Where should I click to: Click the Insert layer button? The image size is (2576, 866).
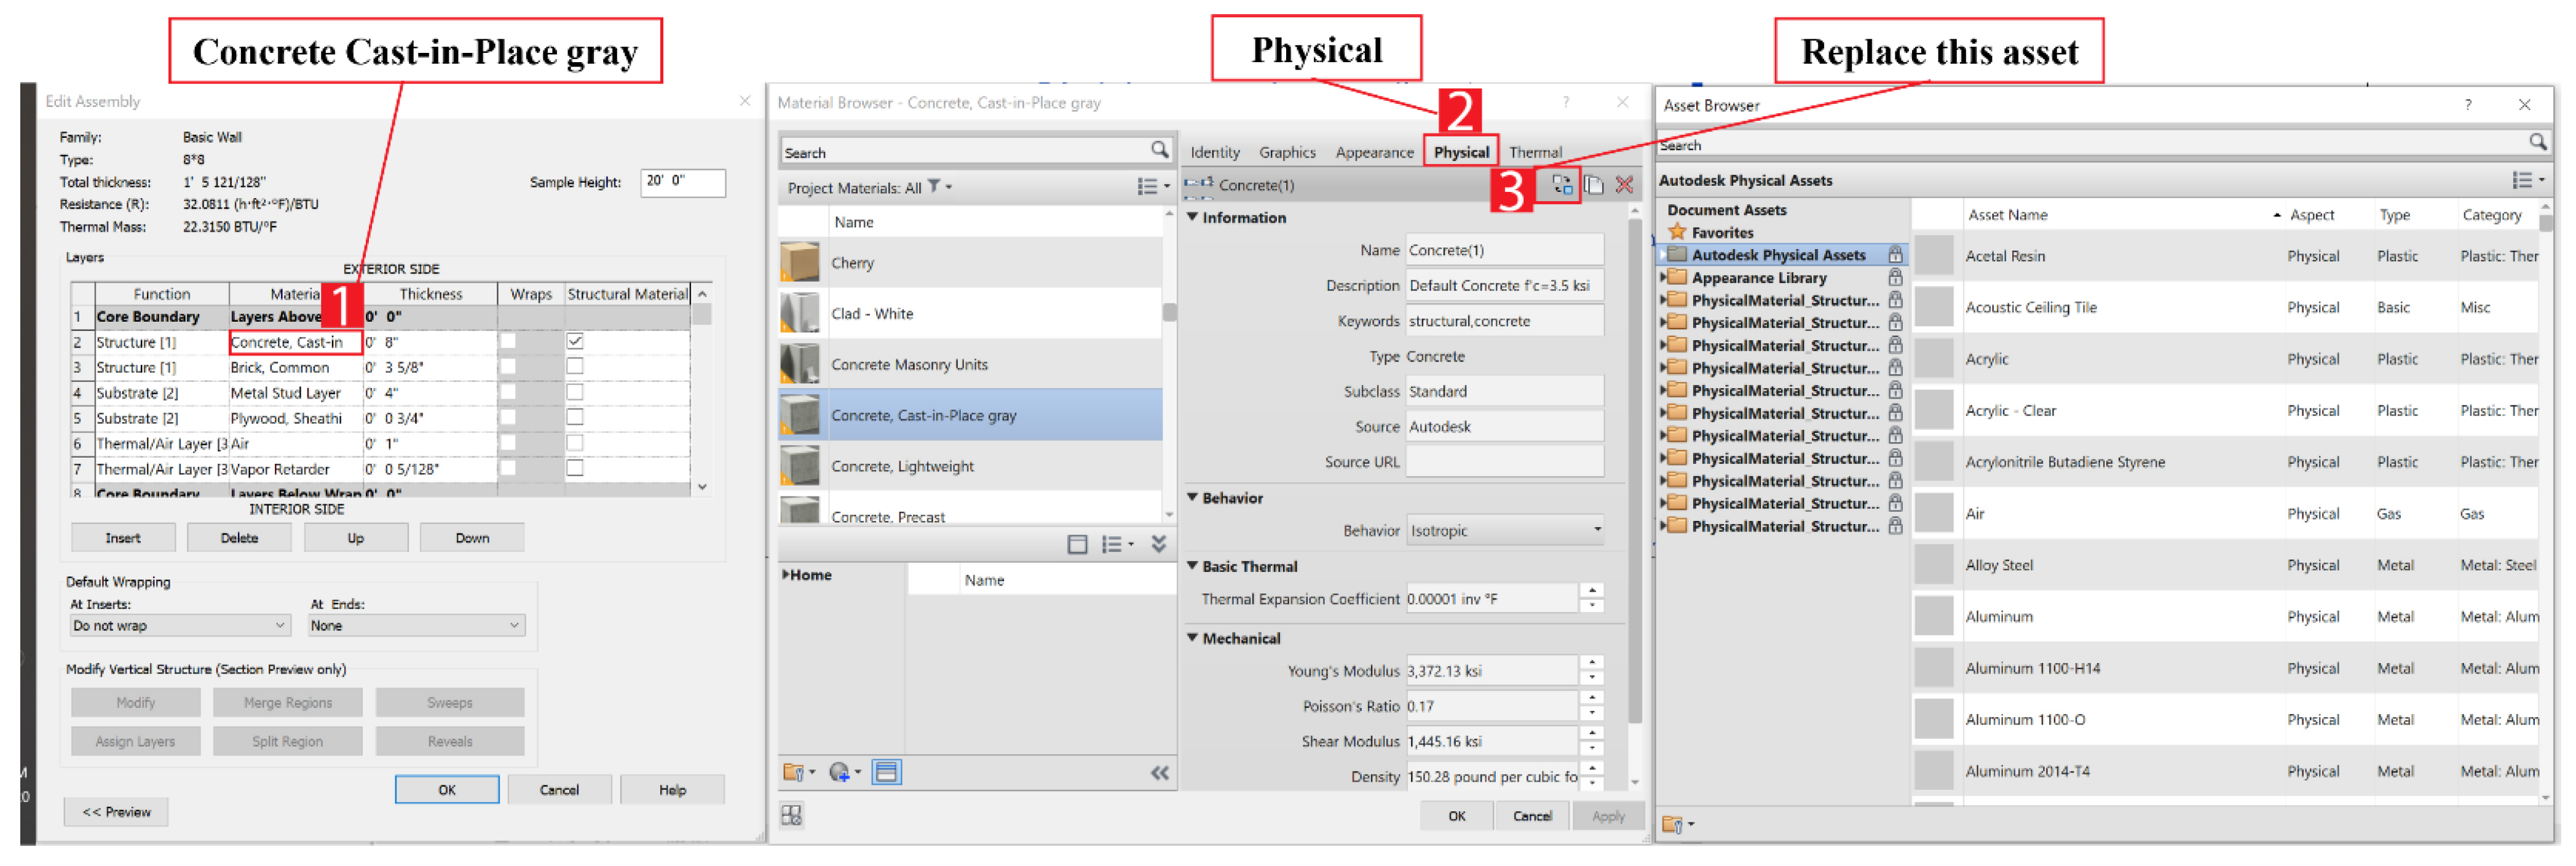123,538
